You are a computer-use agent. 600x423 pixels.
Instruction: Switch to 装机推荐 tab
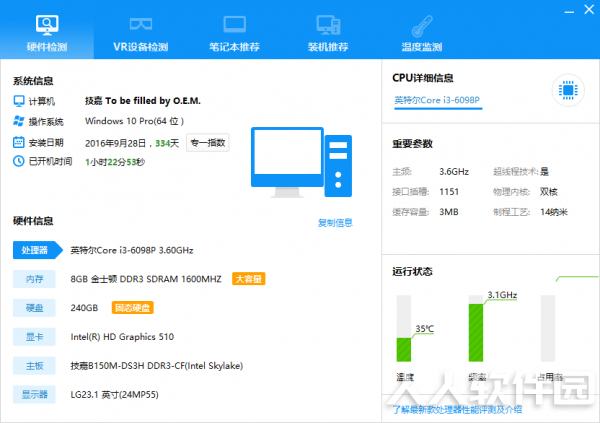click(x=328, y=30)
